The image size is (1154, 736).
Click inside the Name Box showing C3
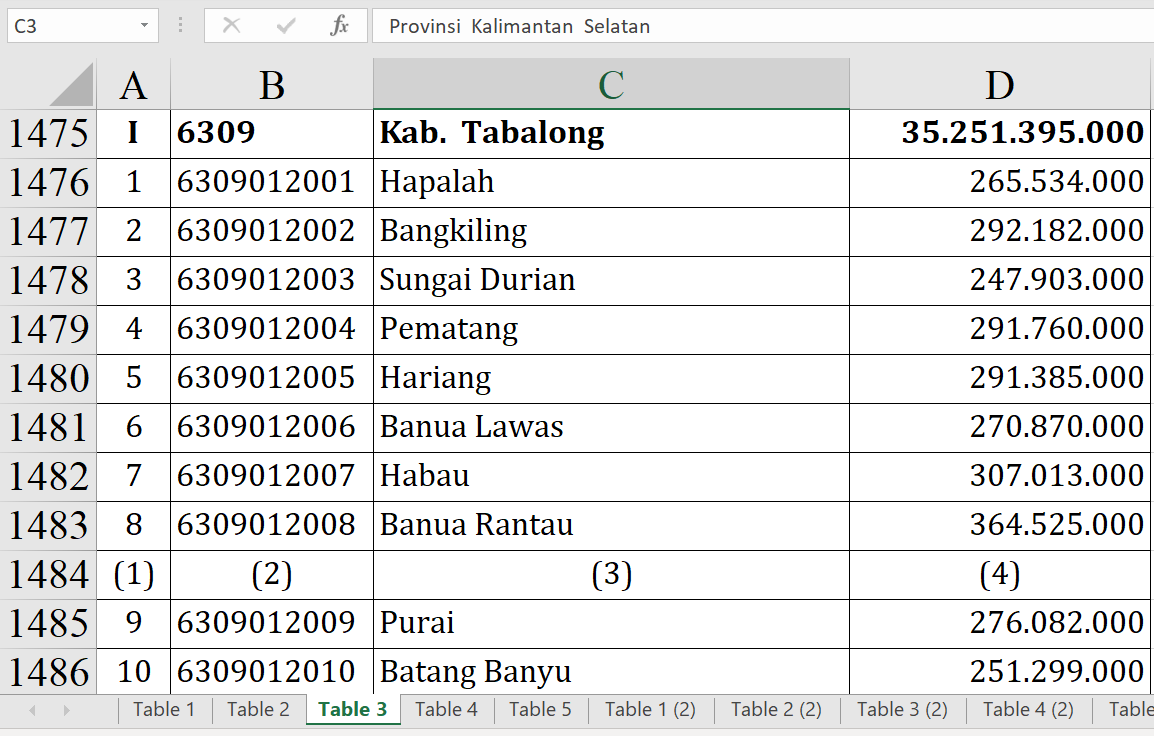tap(68, 26)
